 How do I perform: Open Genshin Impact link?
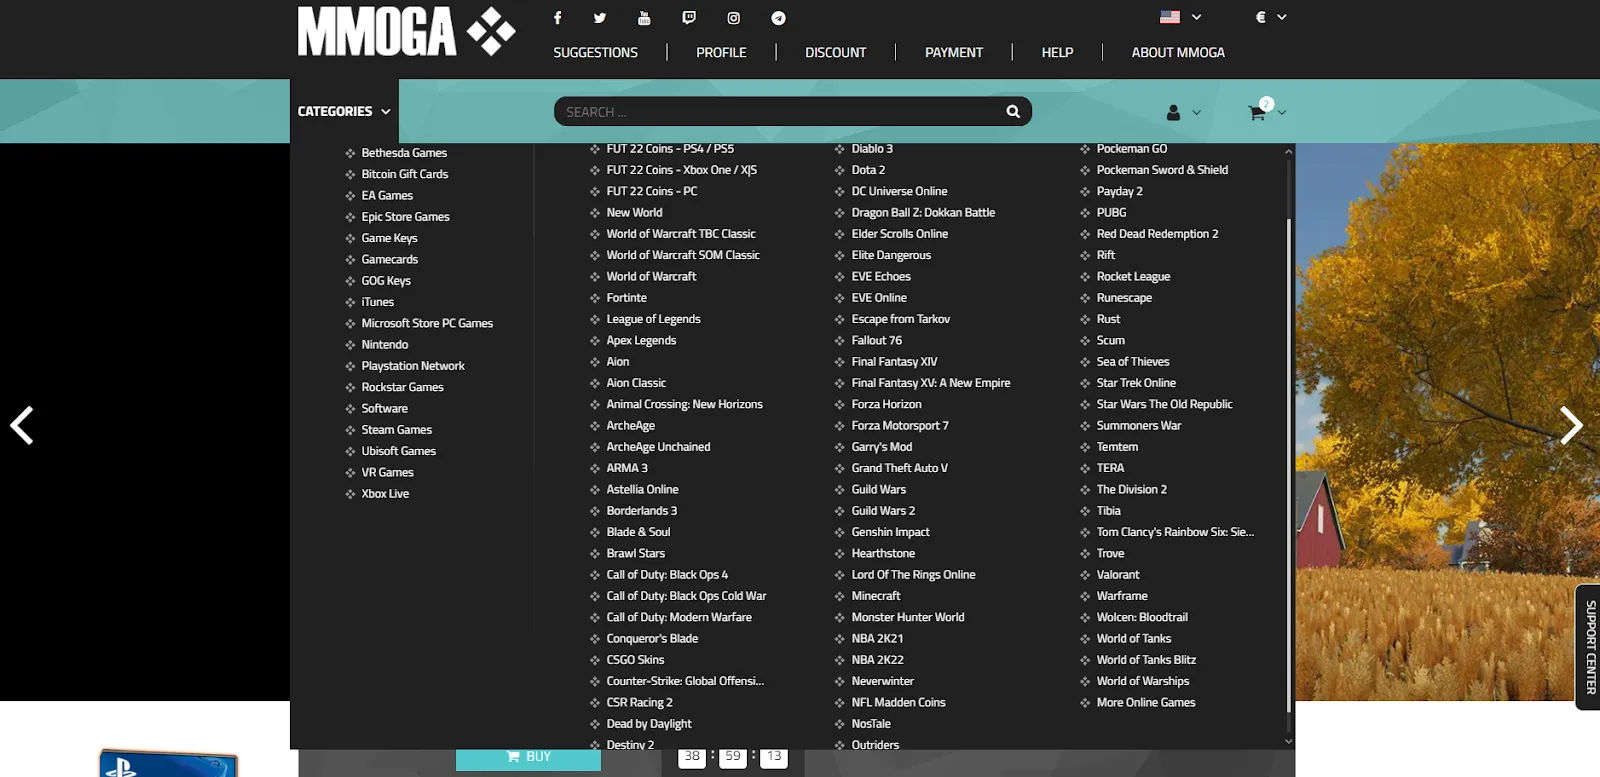click(x=890, y=532)
